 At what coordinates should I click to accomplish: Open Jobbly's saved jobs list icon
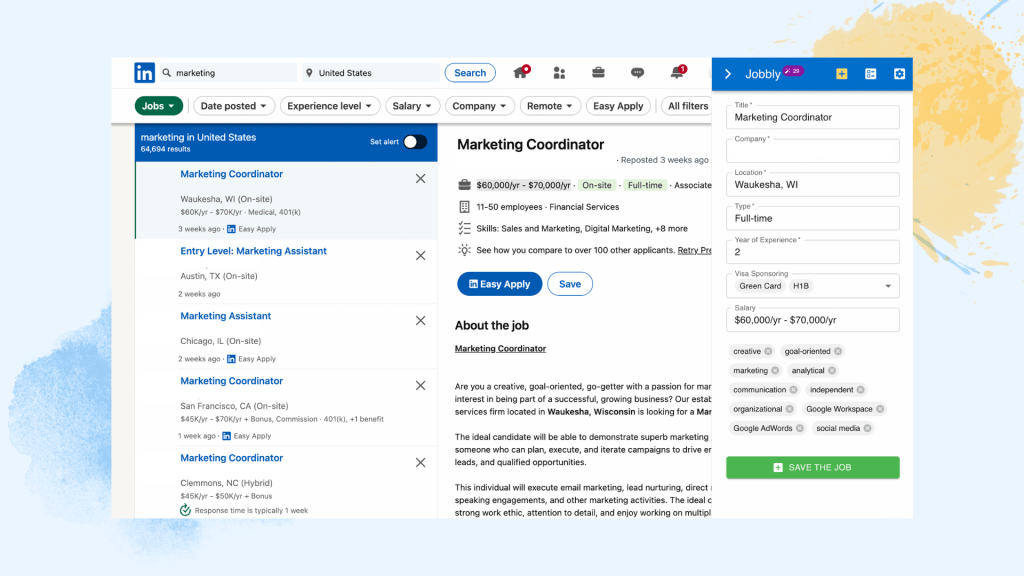coord(870,74)
